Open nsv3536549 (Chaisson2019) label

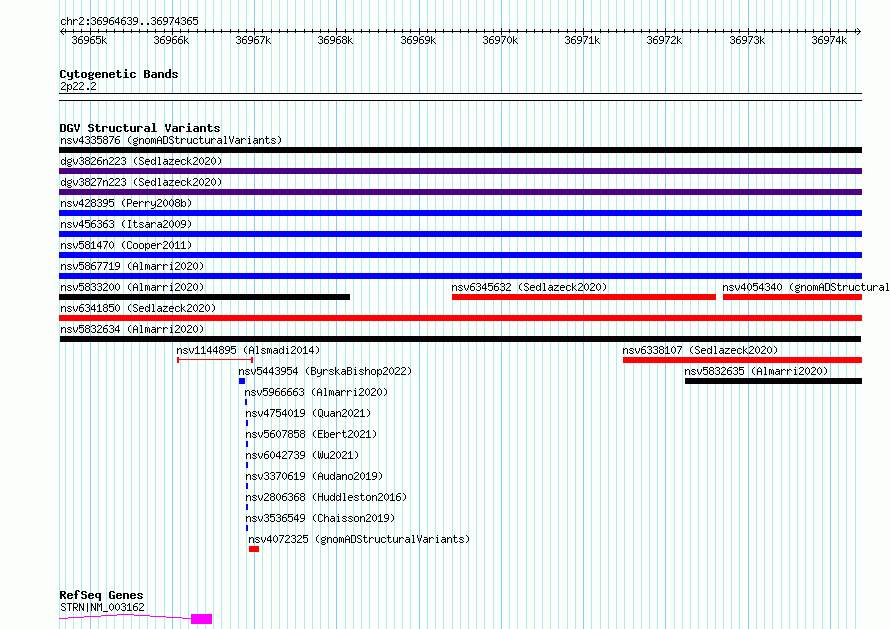320,518
